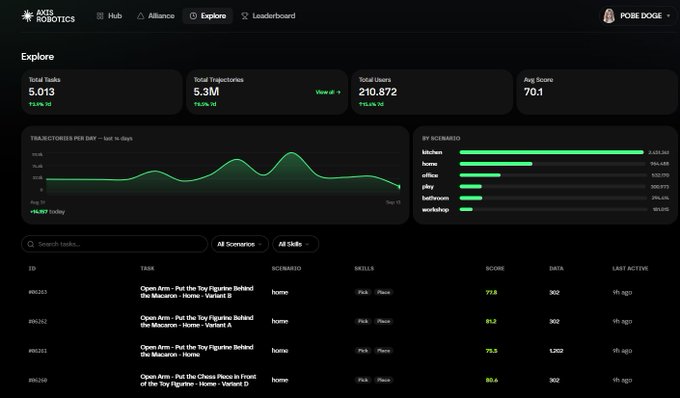The width and height of the screenshot is (680, 398).
Task: Click the end point marker on trajectories chart
Action: 399,187
